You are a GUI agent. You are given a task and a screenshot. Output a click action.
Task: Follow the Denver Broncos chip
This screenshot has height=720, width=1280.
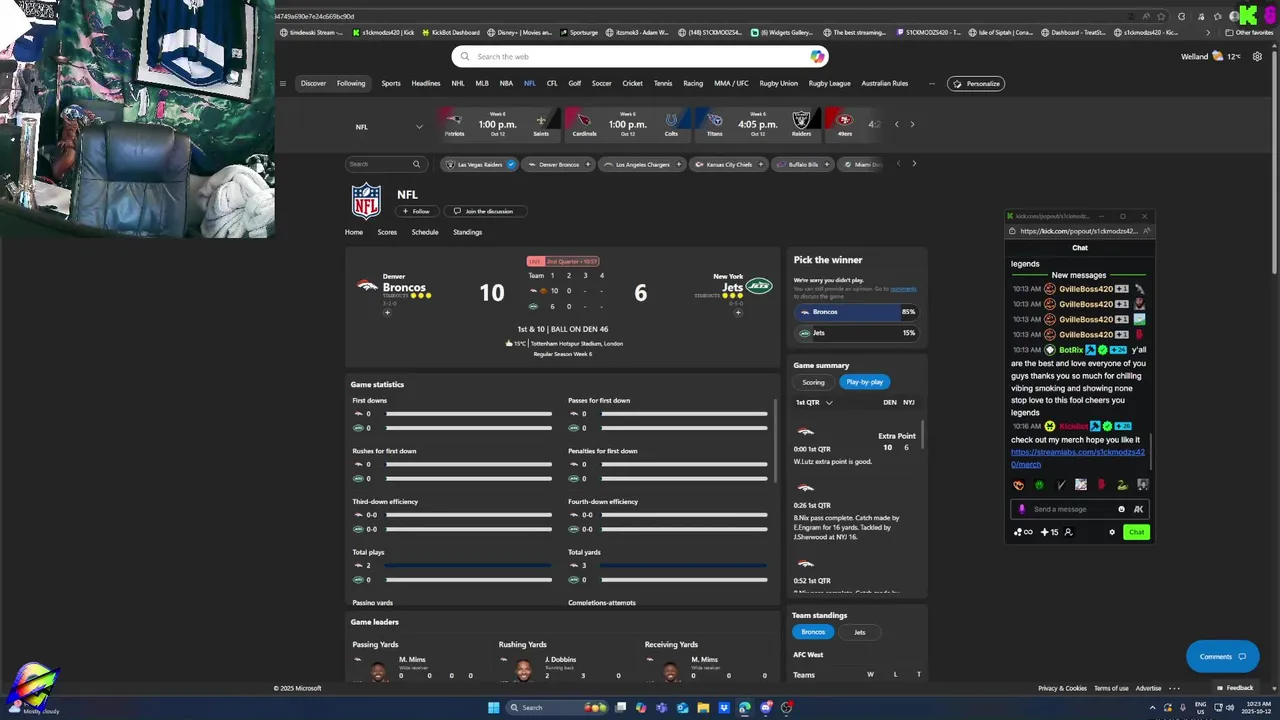pyautogui.click(x=588, y=164)
